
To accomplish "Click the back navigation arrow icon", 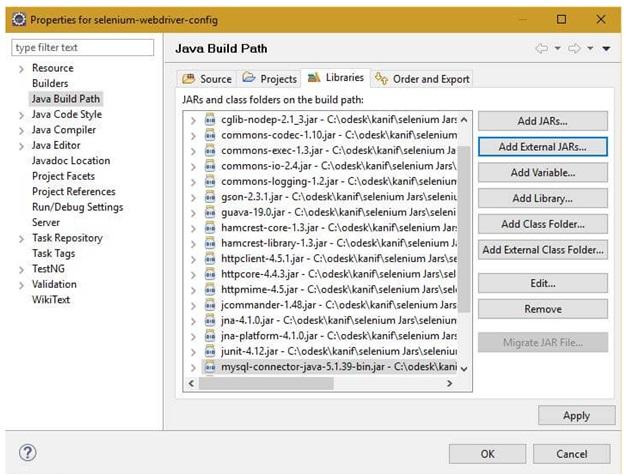I will point(542,48).
